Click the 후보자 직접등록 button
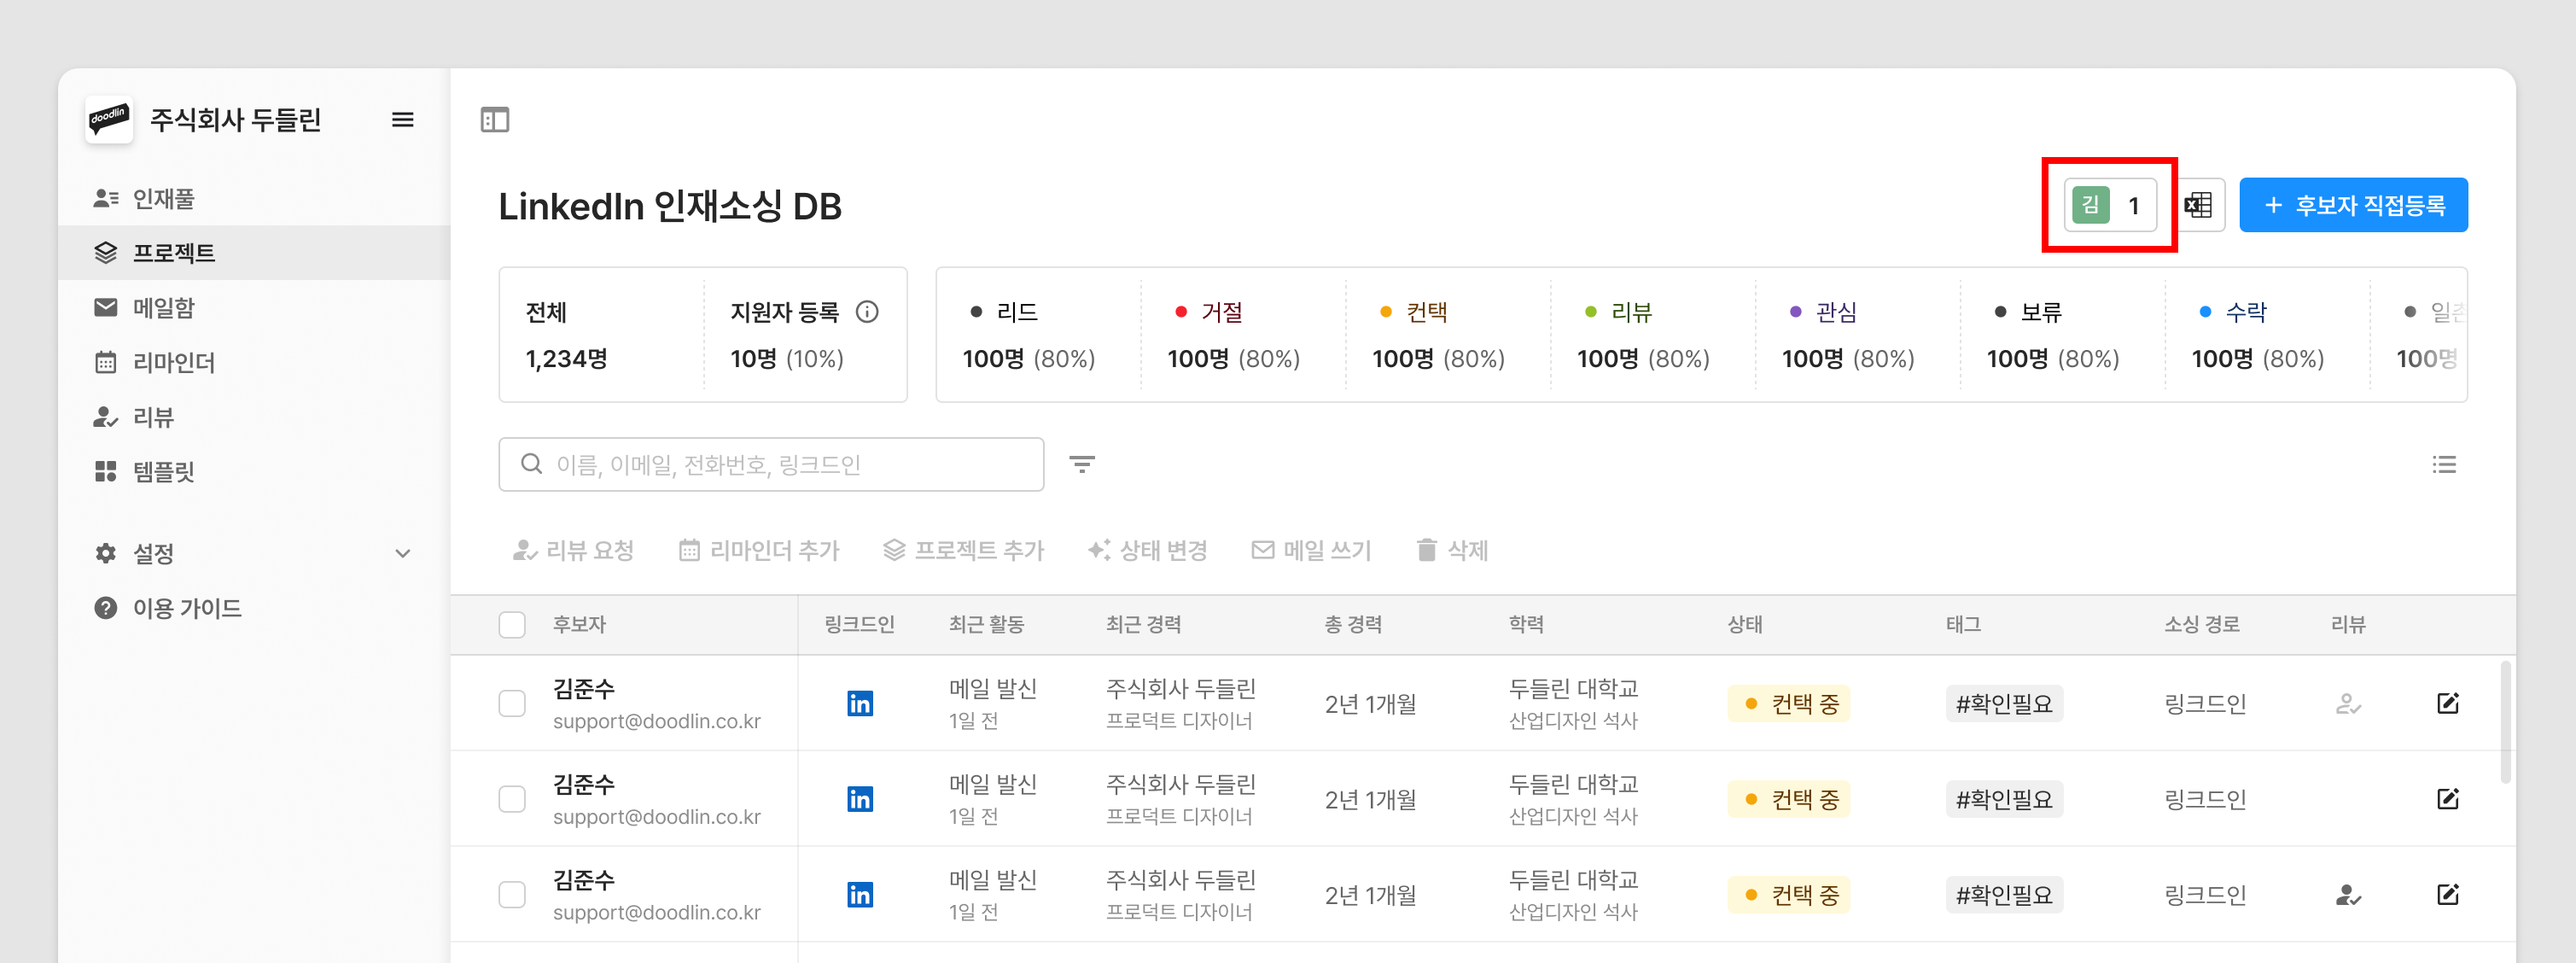This screenshot has height=963, width=2576. pos(2352,205)
